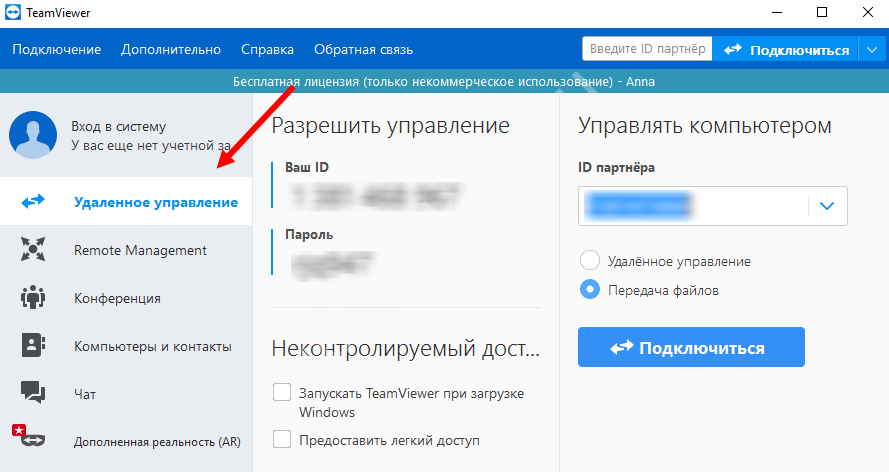Open Компьютеры и контакты section

[126, 346]
